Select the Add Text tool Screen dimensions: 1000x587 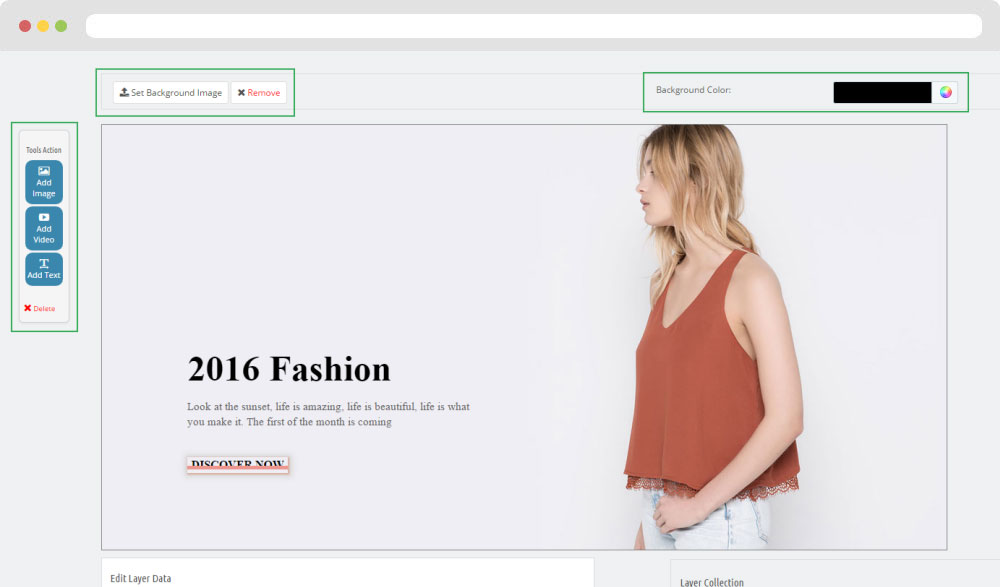click(x=44, y=269)
